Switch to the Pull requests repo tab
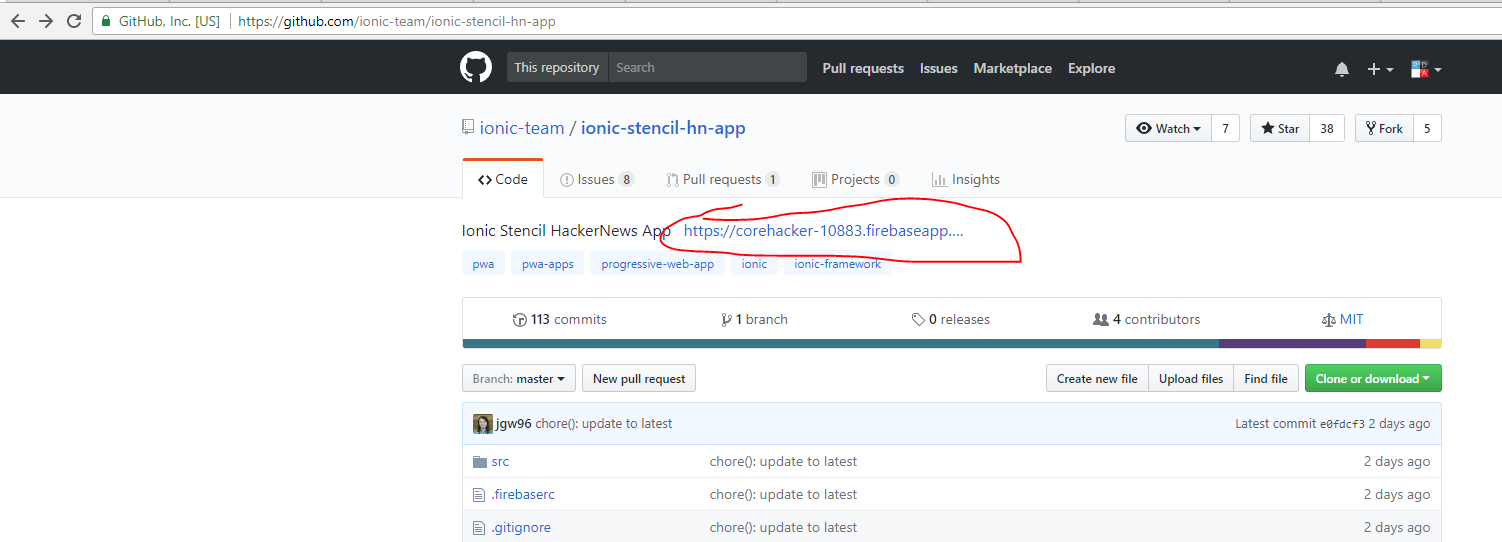 coord(723,179)
